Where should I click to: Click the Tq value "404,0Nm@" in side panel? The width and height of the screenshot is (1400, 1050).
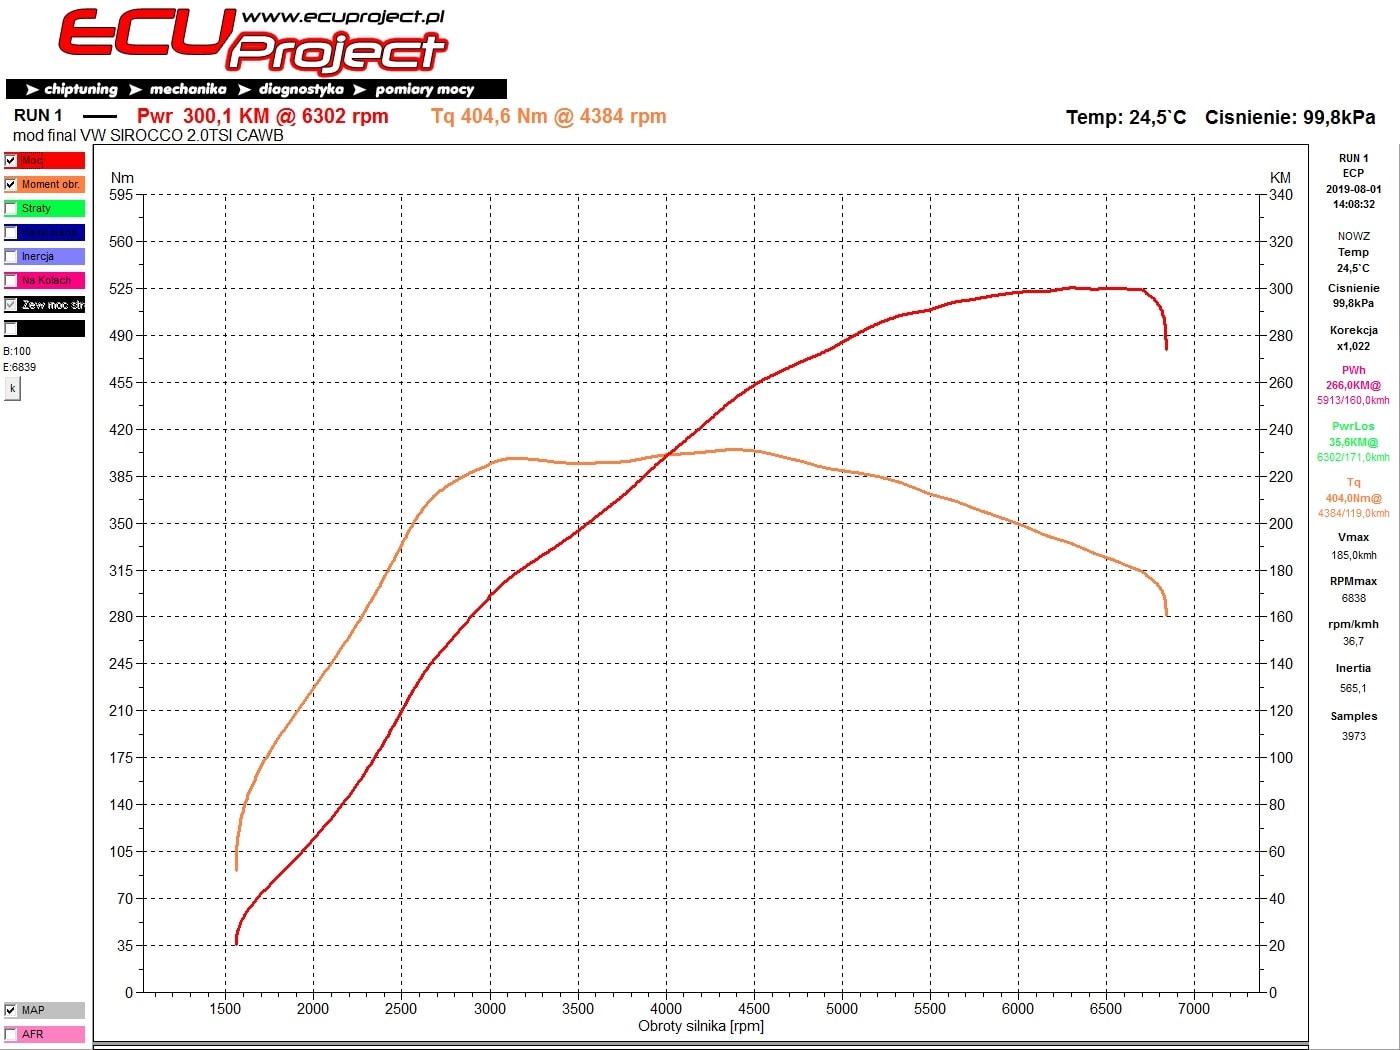click(1354, 498)
